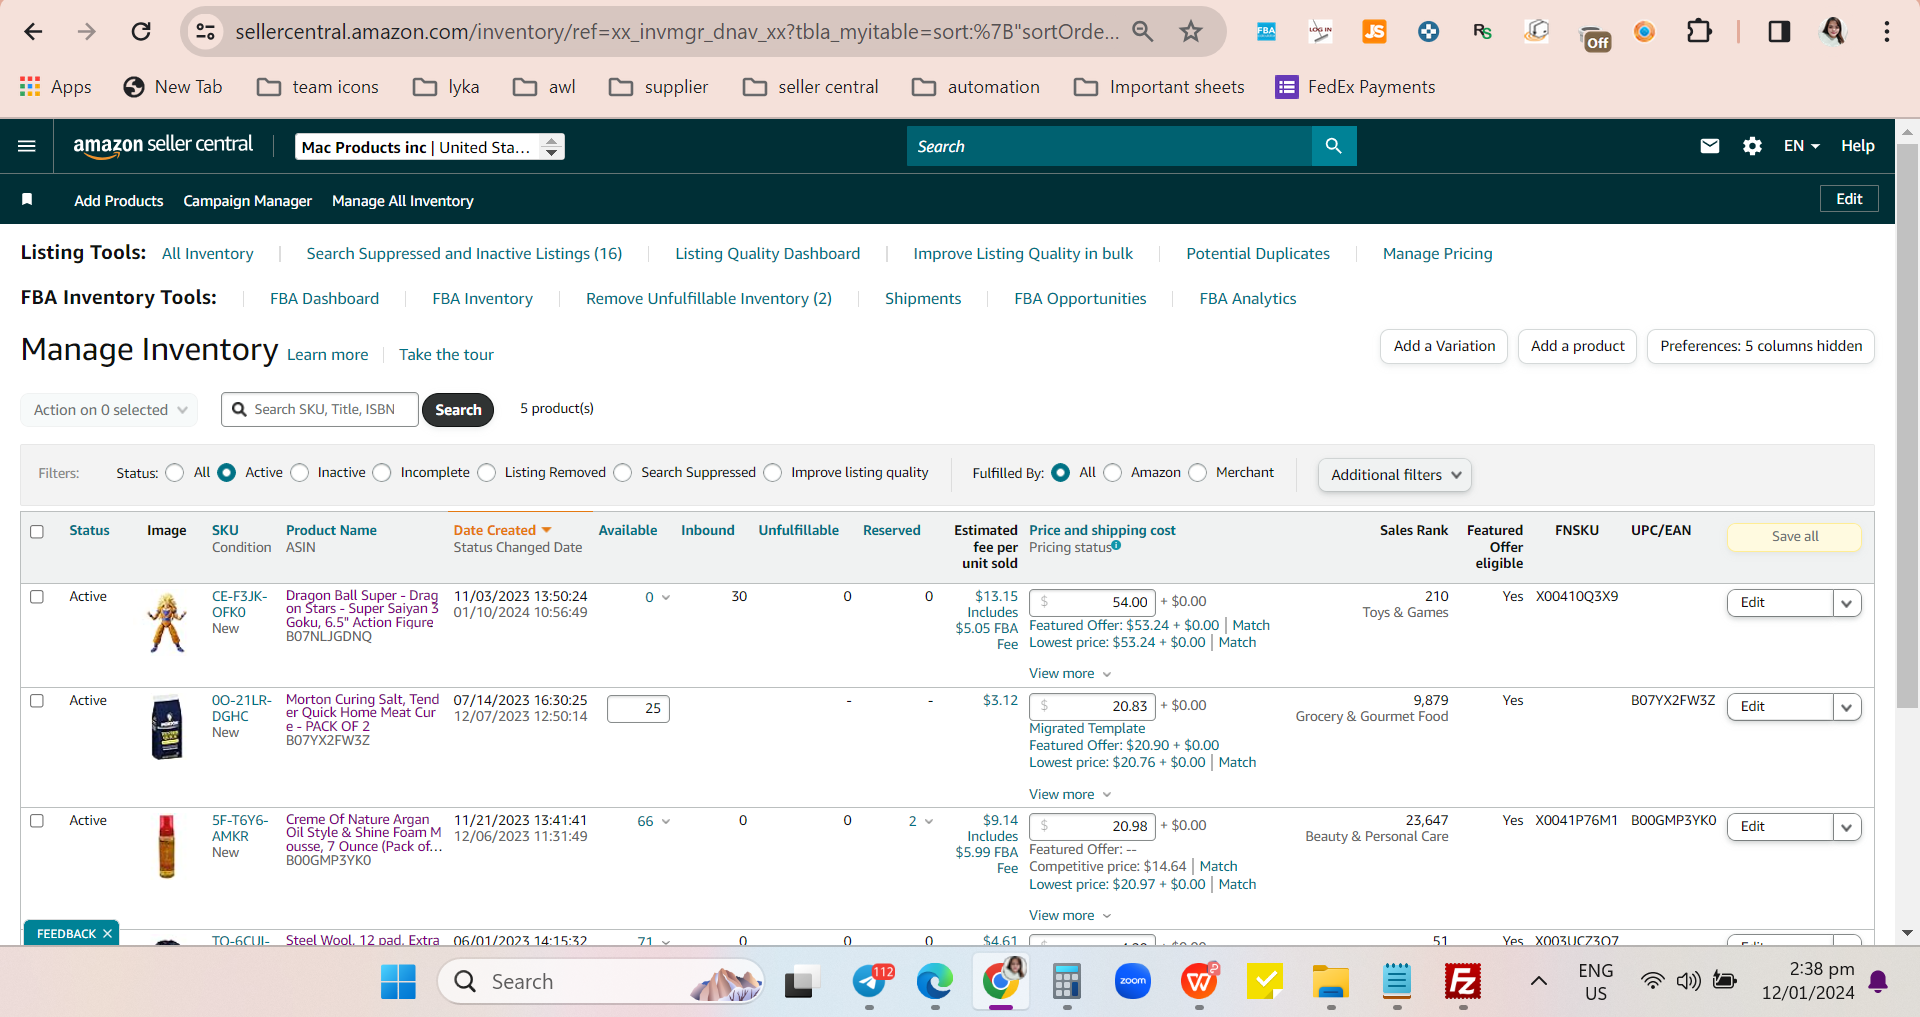1920x1017 pixels.
Task: Open the EN language dropdown
Action: click(x=1802, y=146)
